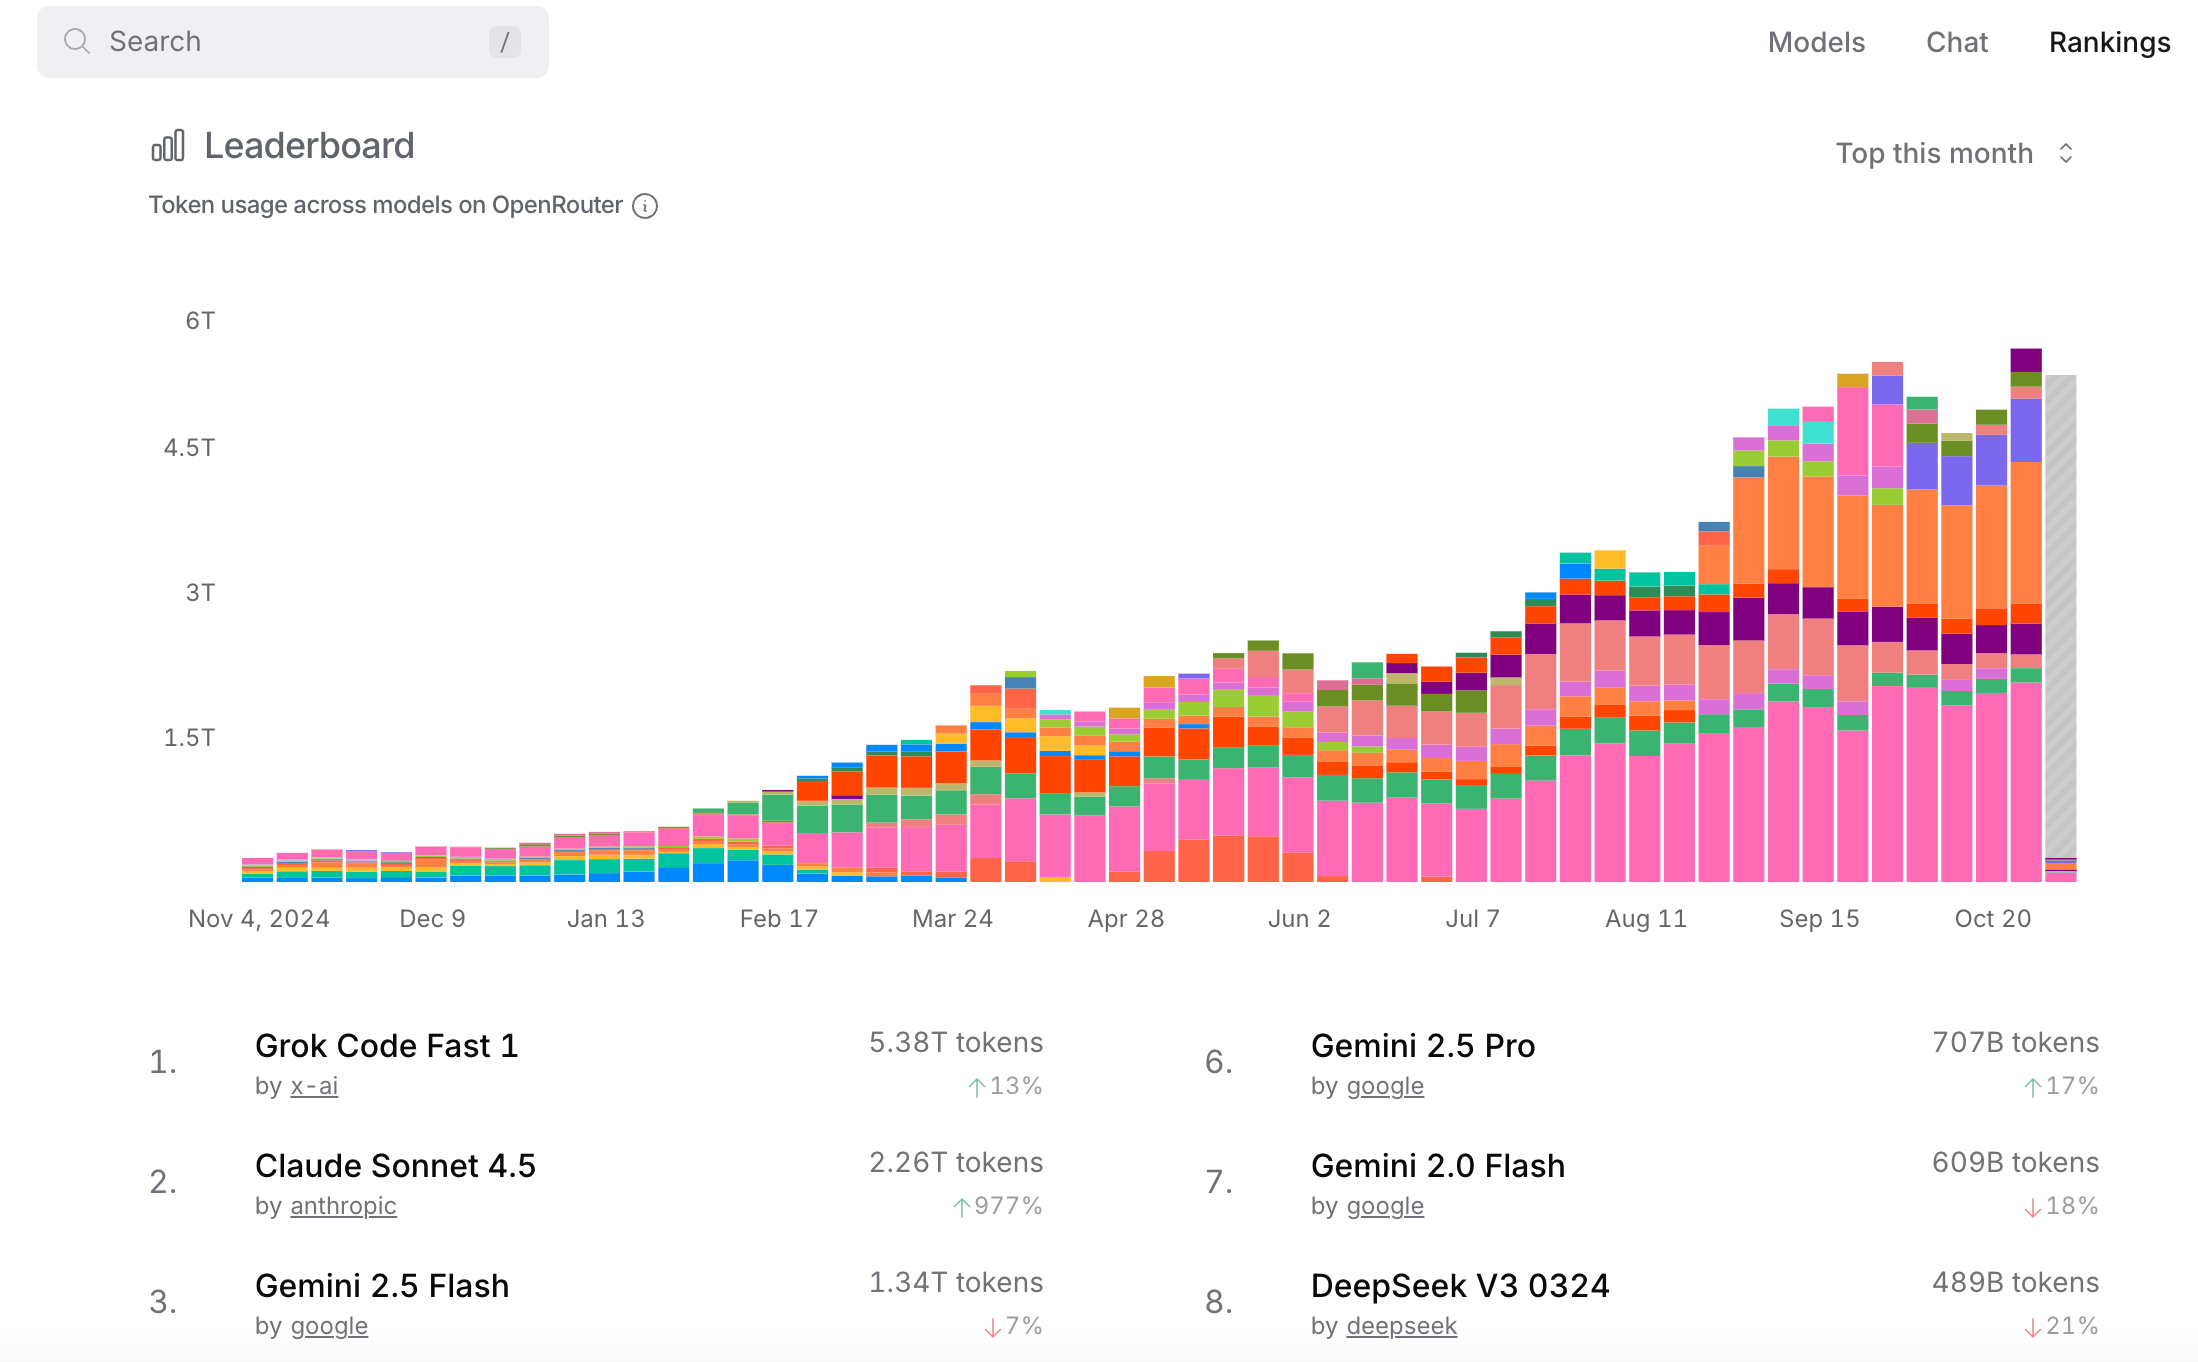
Task: Click the Leaderboard bar chart icon
Action: tap(168, 146)
